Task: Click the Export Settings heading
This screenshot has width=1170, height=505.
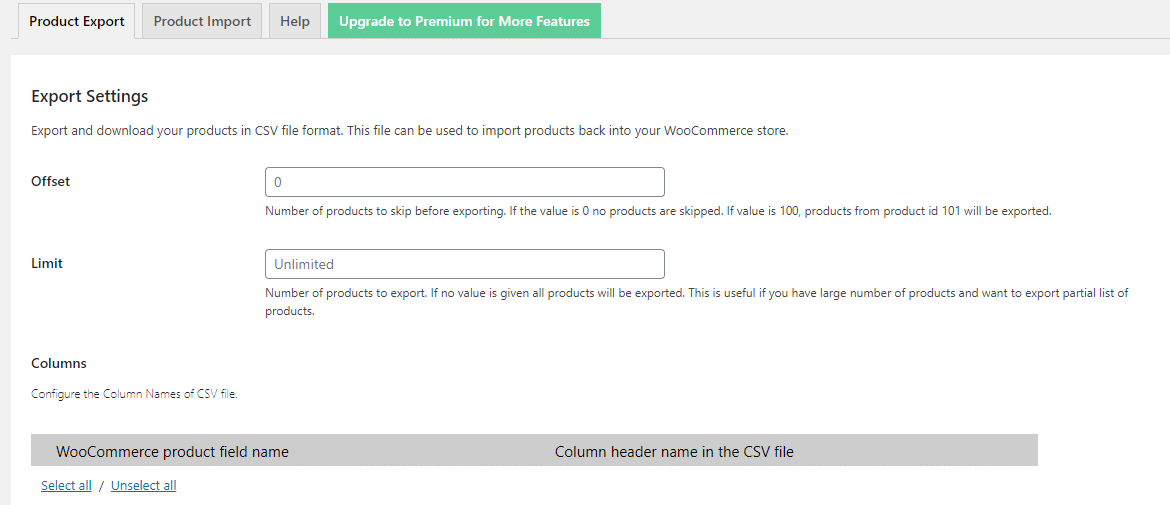Action: tap(90, 96)
